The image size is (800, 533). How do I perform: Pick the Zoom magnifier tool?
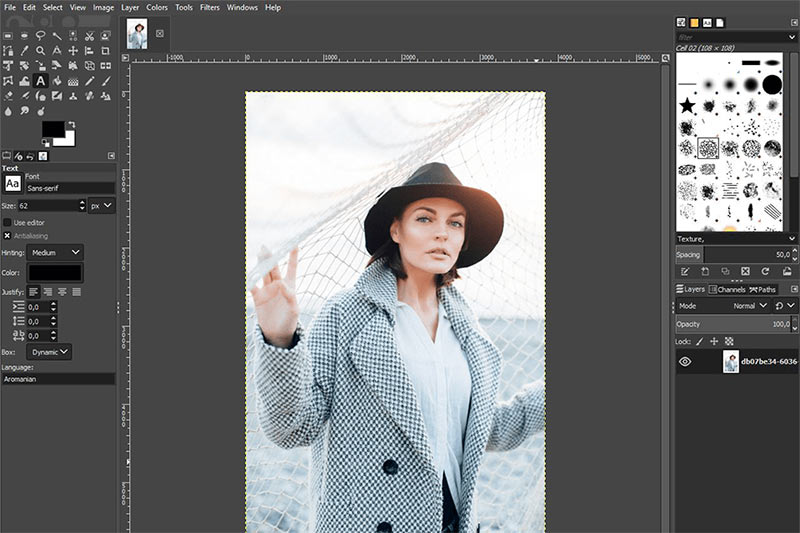pos(40,50)
